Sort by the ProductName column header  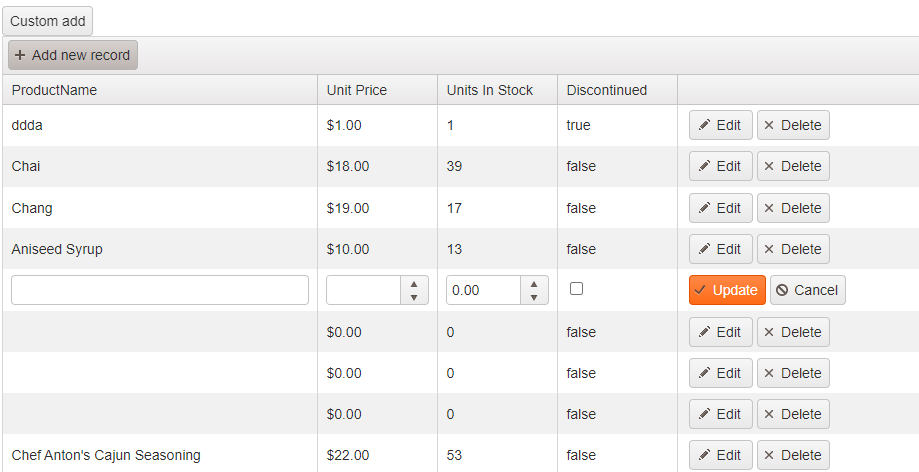point(54,90)
